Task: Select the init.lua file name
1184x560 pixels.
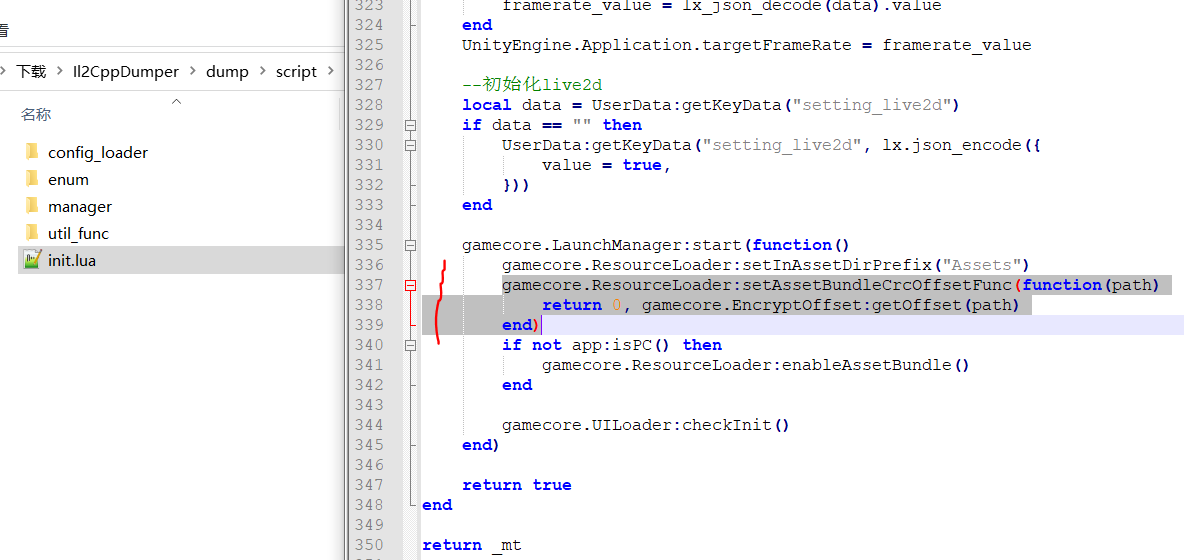Action: [x=72, y=260]
